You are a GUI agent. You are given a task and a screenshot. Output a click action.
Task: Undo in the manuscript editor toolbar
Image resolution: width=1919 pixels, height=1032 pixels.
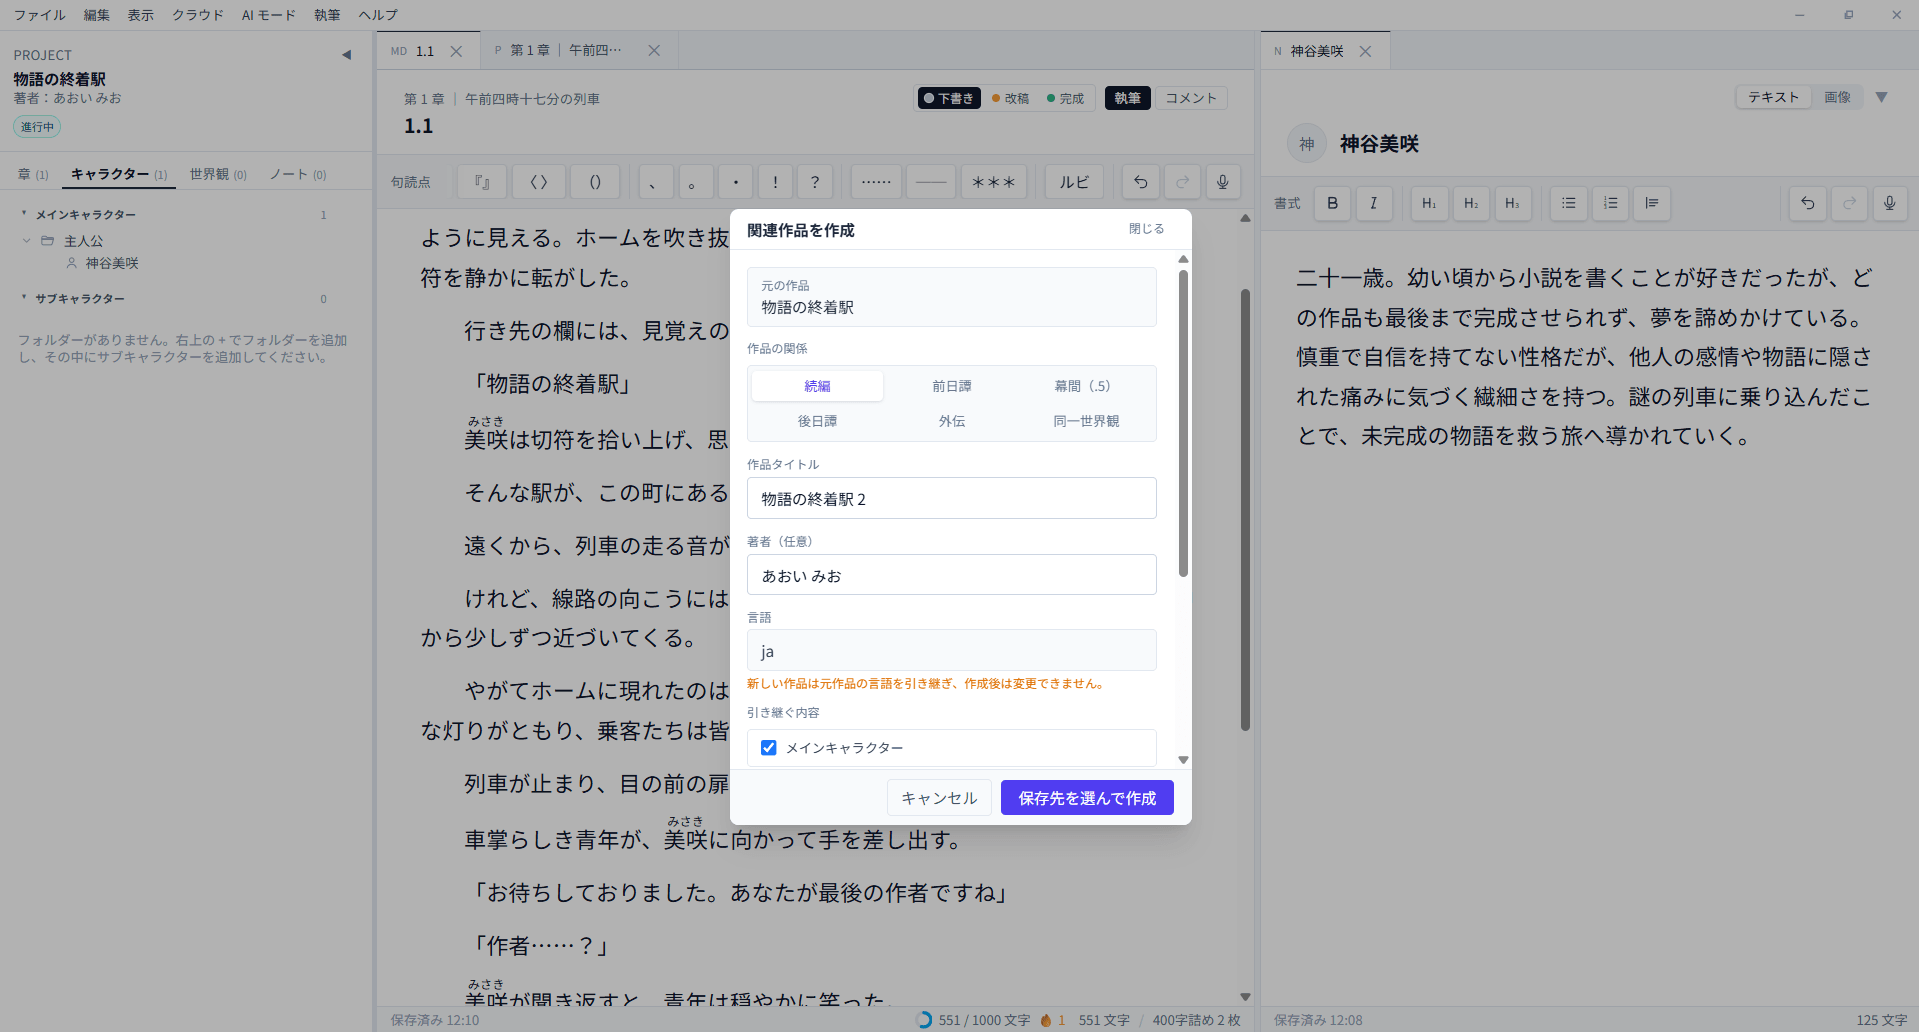click(1141, 182)
